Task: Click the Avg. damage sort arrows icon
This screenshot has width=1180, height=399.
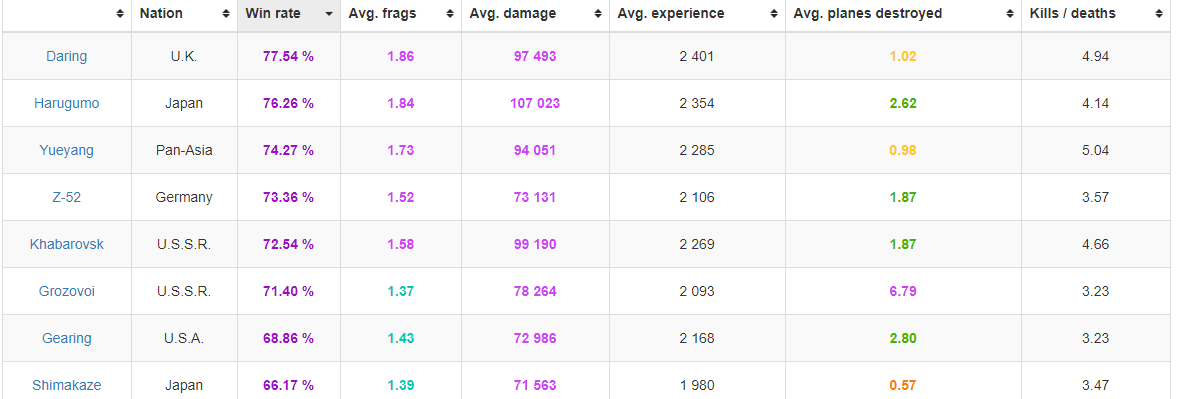Action: [598, 14]
